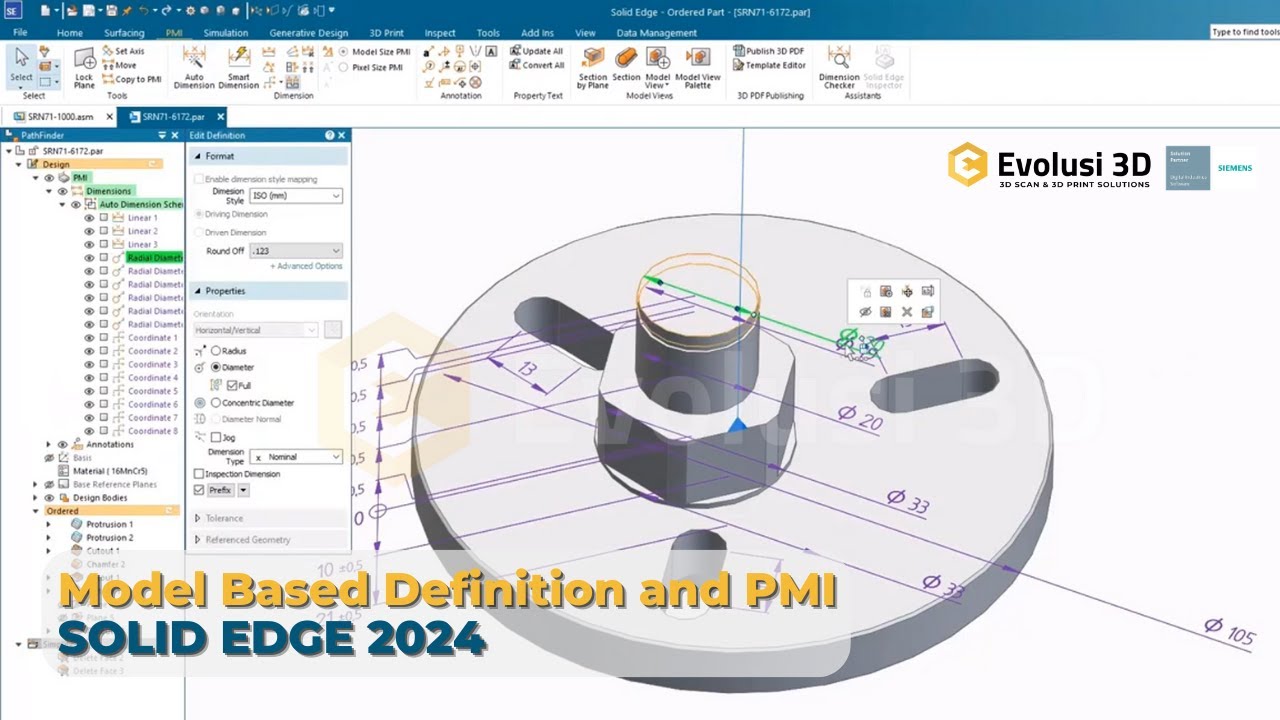This screenshot has height=720, width=1280.
Task: Open the Round Off dropdown
Action: click(x=295, y=251)
